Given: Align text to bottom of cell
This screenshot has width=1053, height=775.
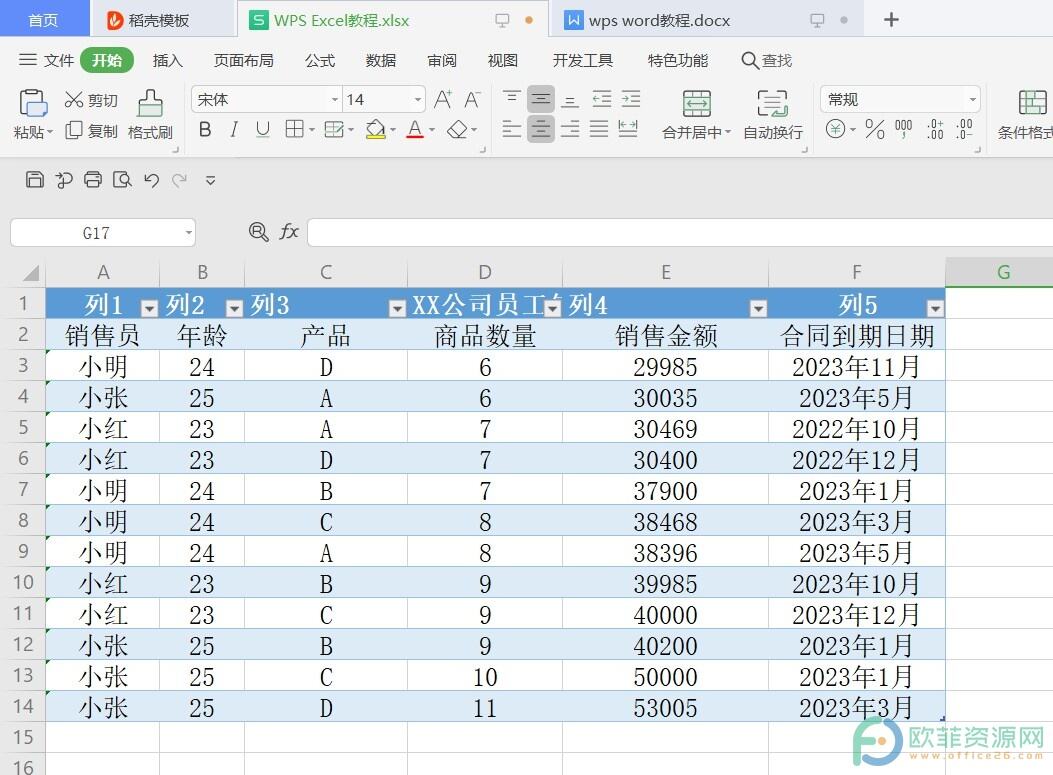Looking at the screenshot, I should tap(569, 99).
